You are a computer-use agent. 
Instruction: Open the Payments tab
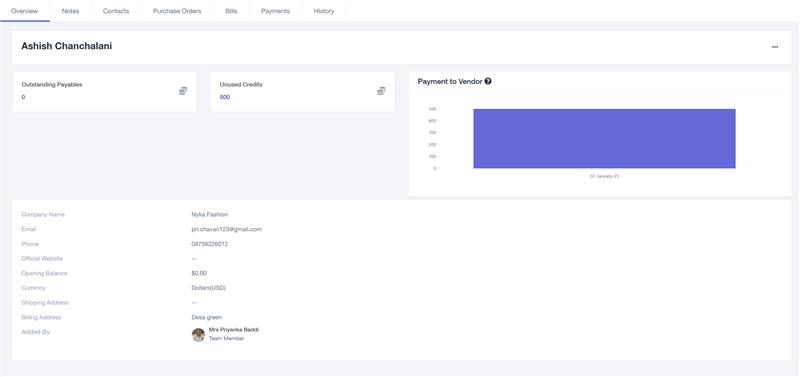276,11
